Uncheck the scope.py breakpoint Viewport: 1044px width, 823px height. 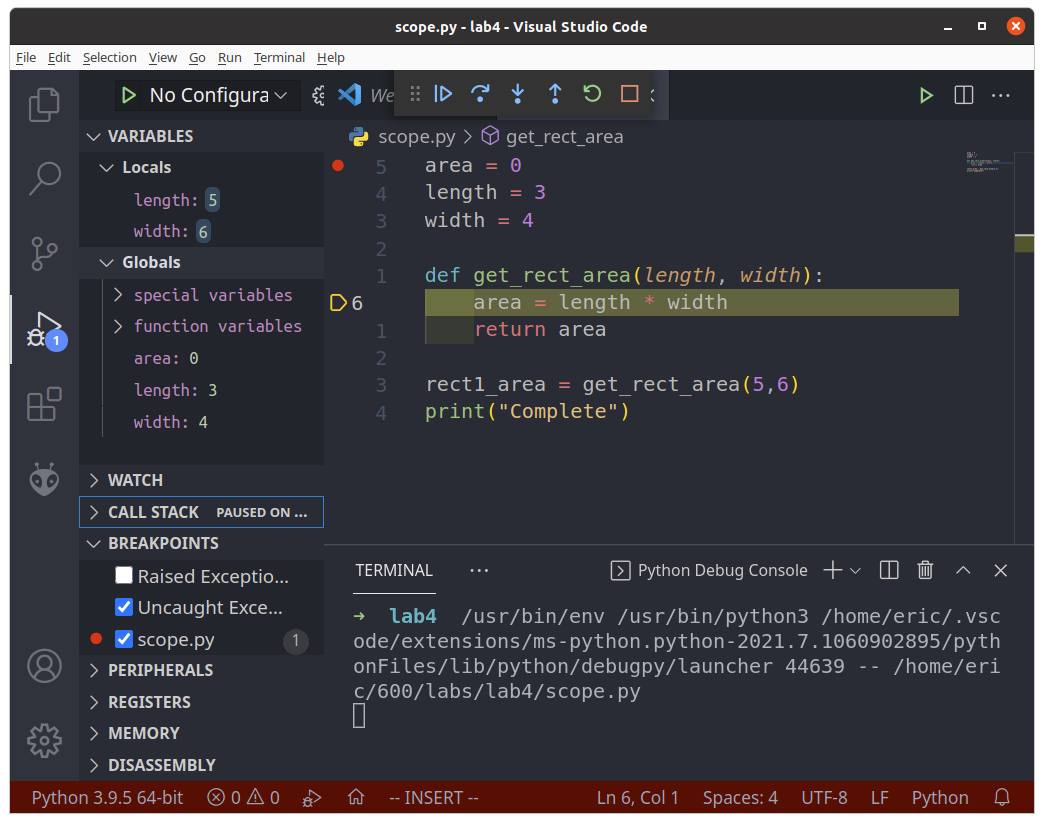click(x=124, y=638)
